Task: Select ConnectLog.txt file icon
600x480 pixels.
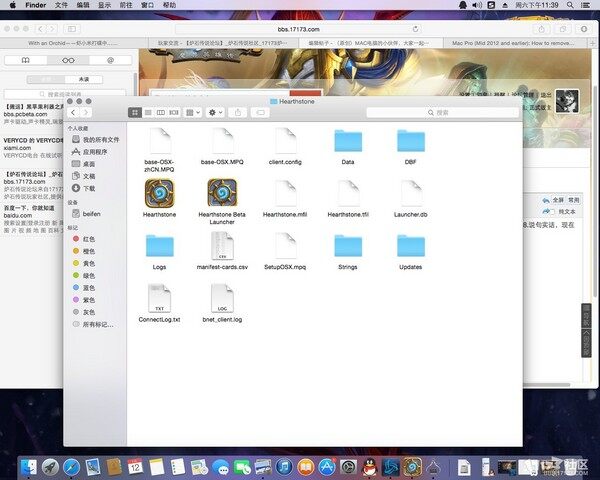Action: tap(160, 298)
